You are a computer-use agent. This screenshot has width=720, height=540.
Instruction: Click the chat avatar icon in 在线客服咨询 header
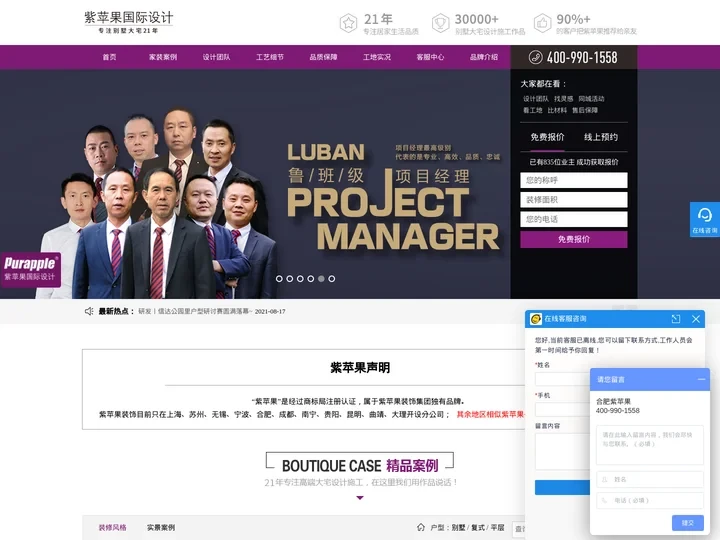click(x=535, y=319)
